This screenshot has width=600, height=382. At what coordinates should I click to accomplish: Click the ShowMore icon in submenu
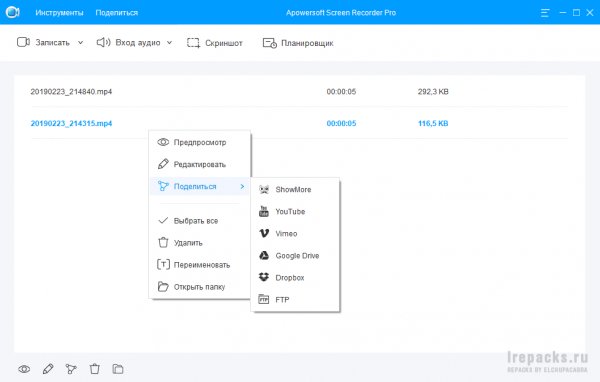[x=264, y=189]
